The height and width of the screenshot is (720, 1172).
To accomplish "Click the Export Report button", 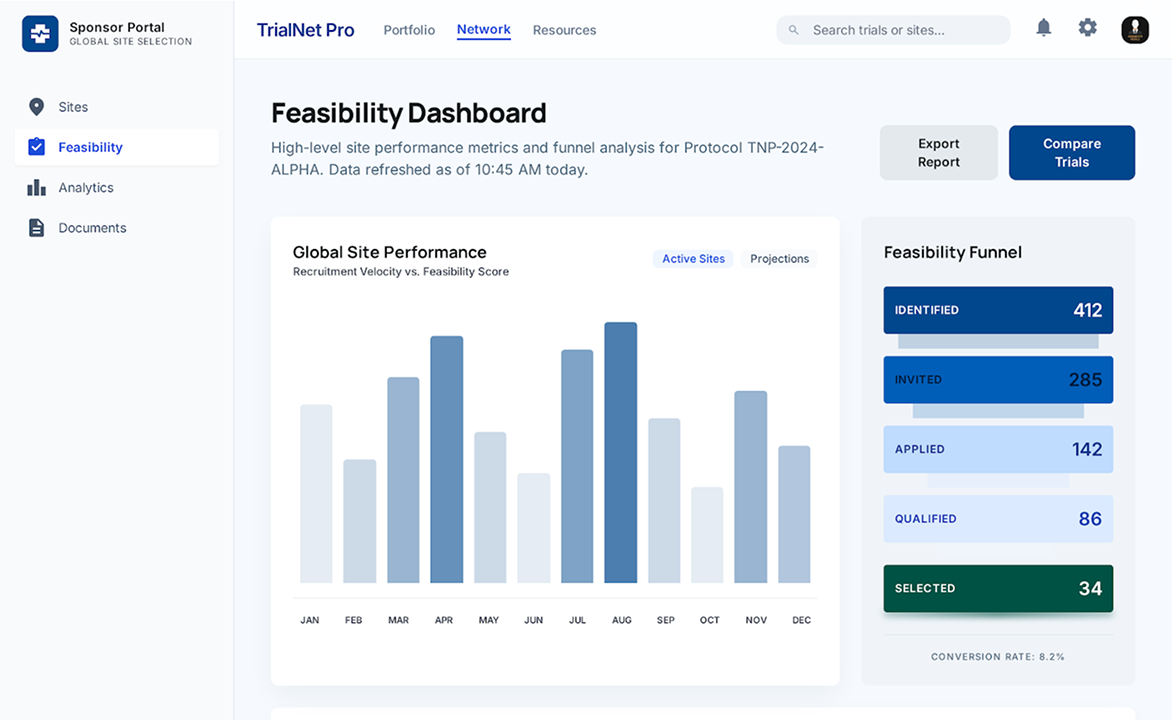I will pyautogui.click(x=938, y=152).
